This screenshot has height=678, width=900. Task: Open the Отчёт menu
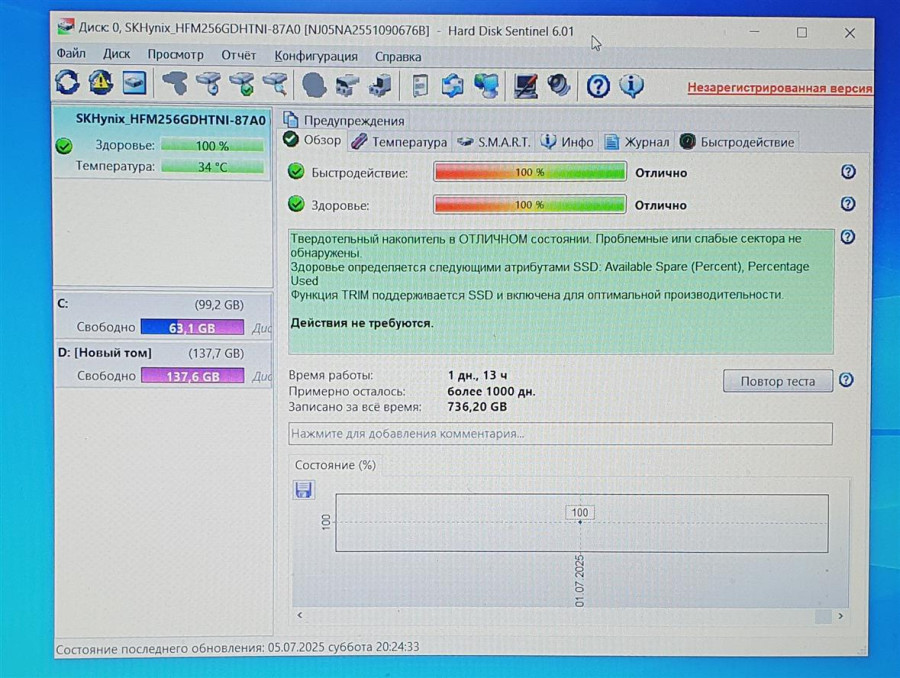point(239,56)
